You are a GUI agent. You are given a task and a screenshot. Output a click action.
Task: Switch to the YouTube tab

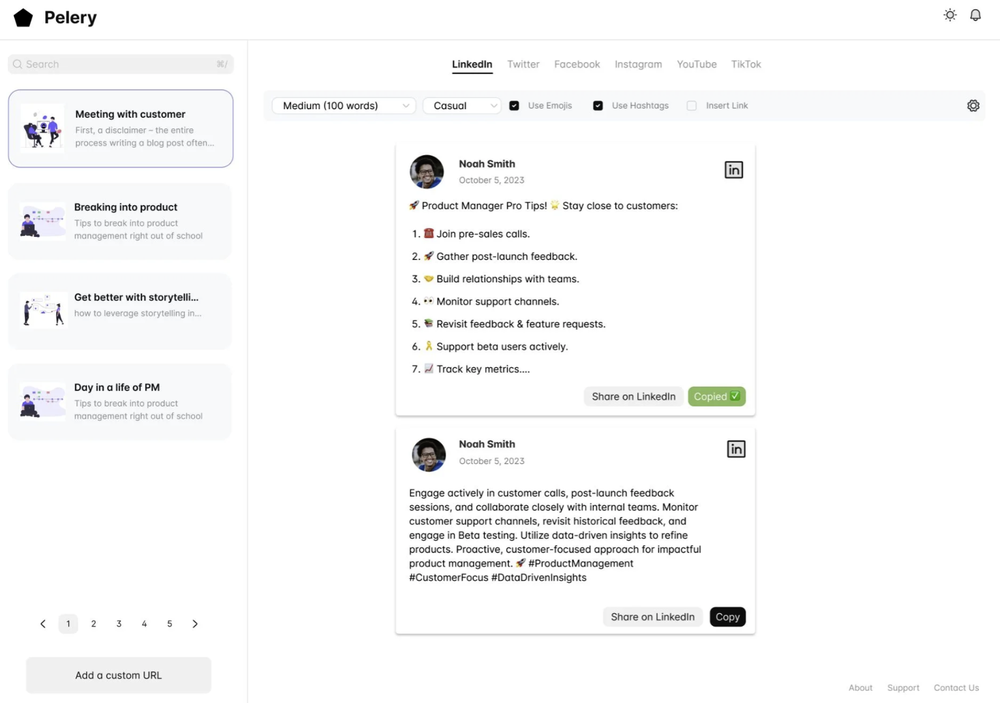point(696,64)
